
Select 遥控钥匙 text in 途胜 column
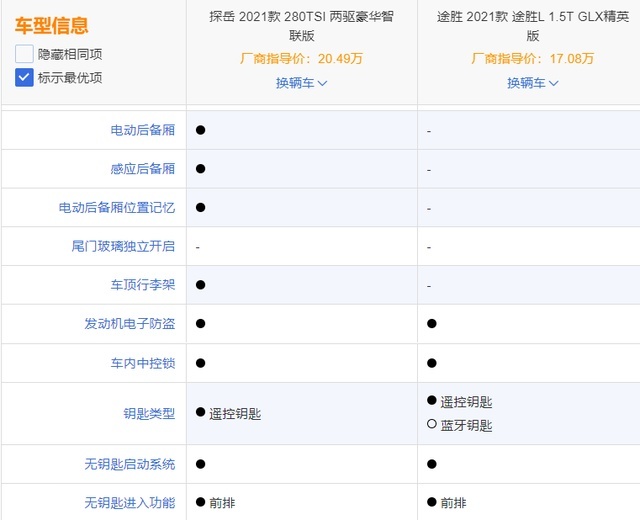[x=466, y=402]
